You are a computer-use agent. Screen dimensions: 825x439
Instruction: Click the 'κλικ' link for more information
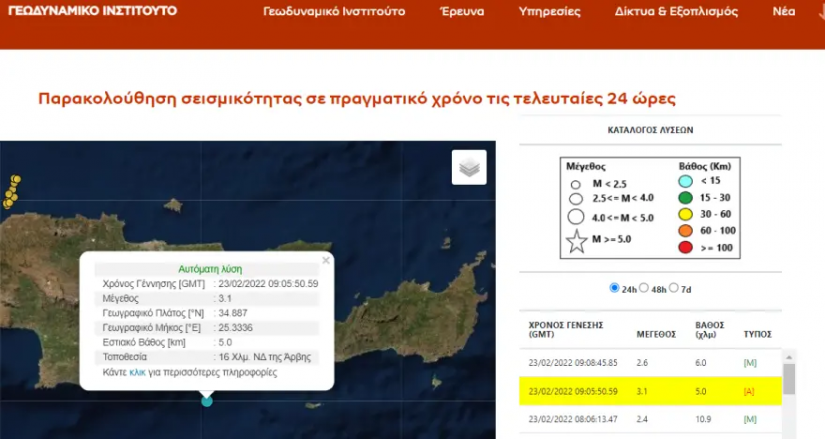point(138,372)
